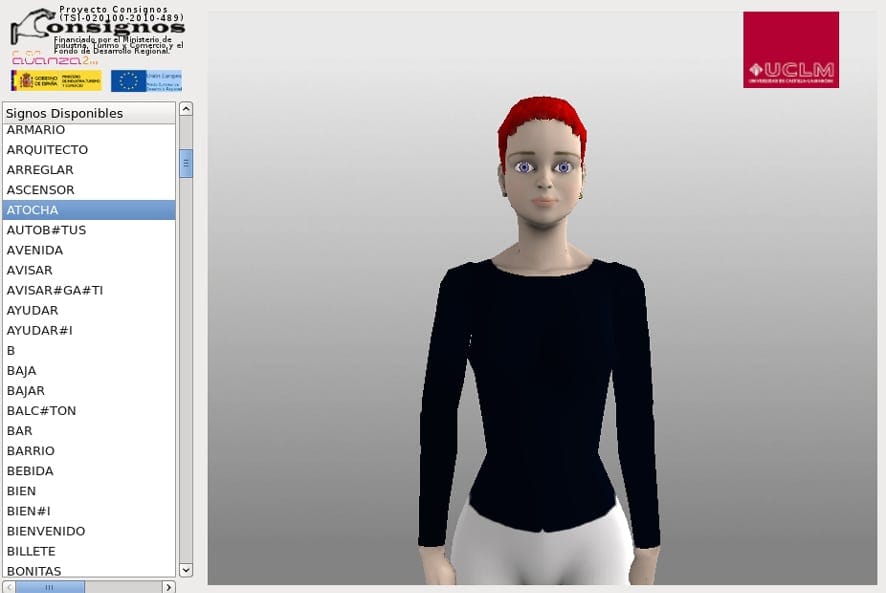
Task: Choose AUTOB#TUS from the list
Action: click(89, 230)
